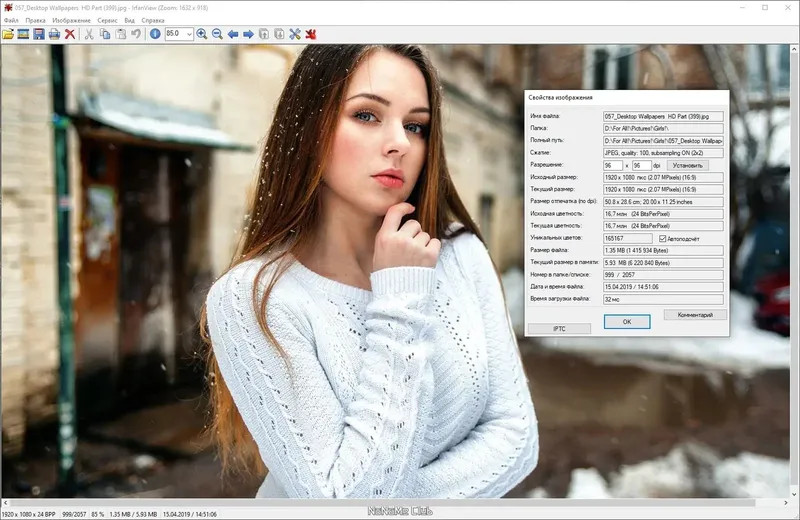Click the Комментарий button
The height and width of the screenshot is (520, 800).
[695, 315]
